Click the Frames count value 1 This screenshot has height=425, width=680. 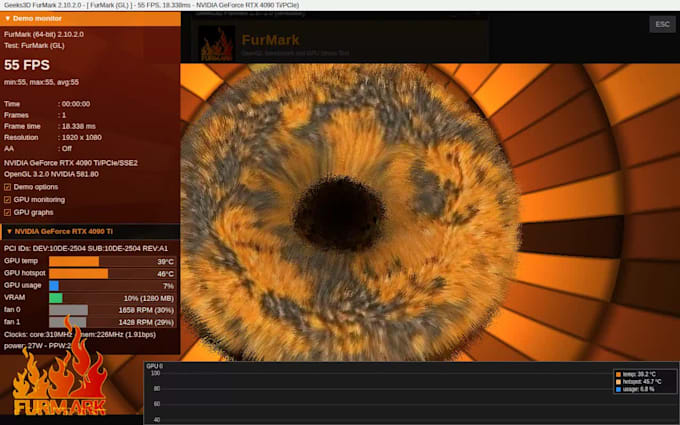[64, 115]
